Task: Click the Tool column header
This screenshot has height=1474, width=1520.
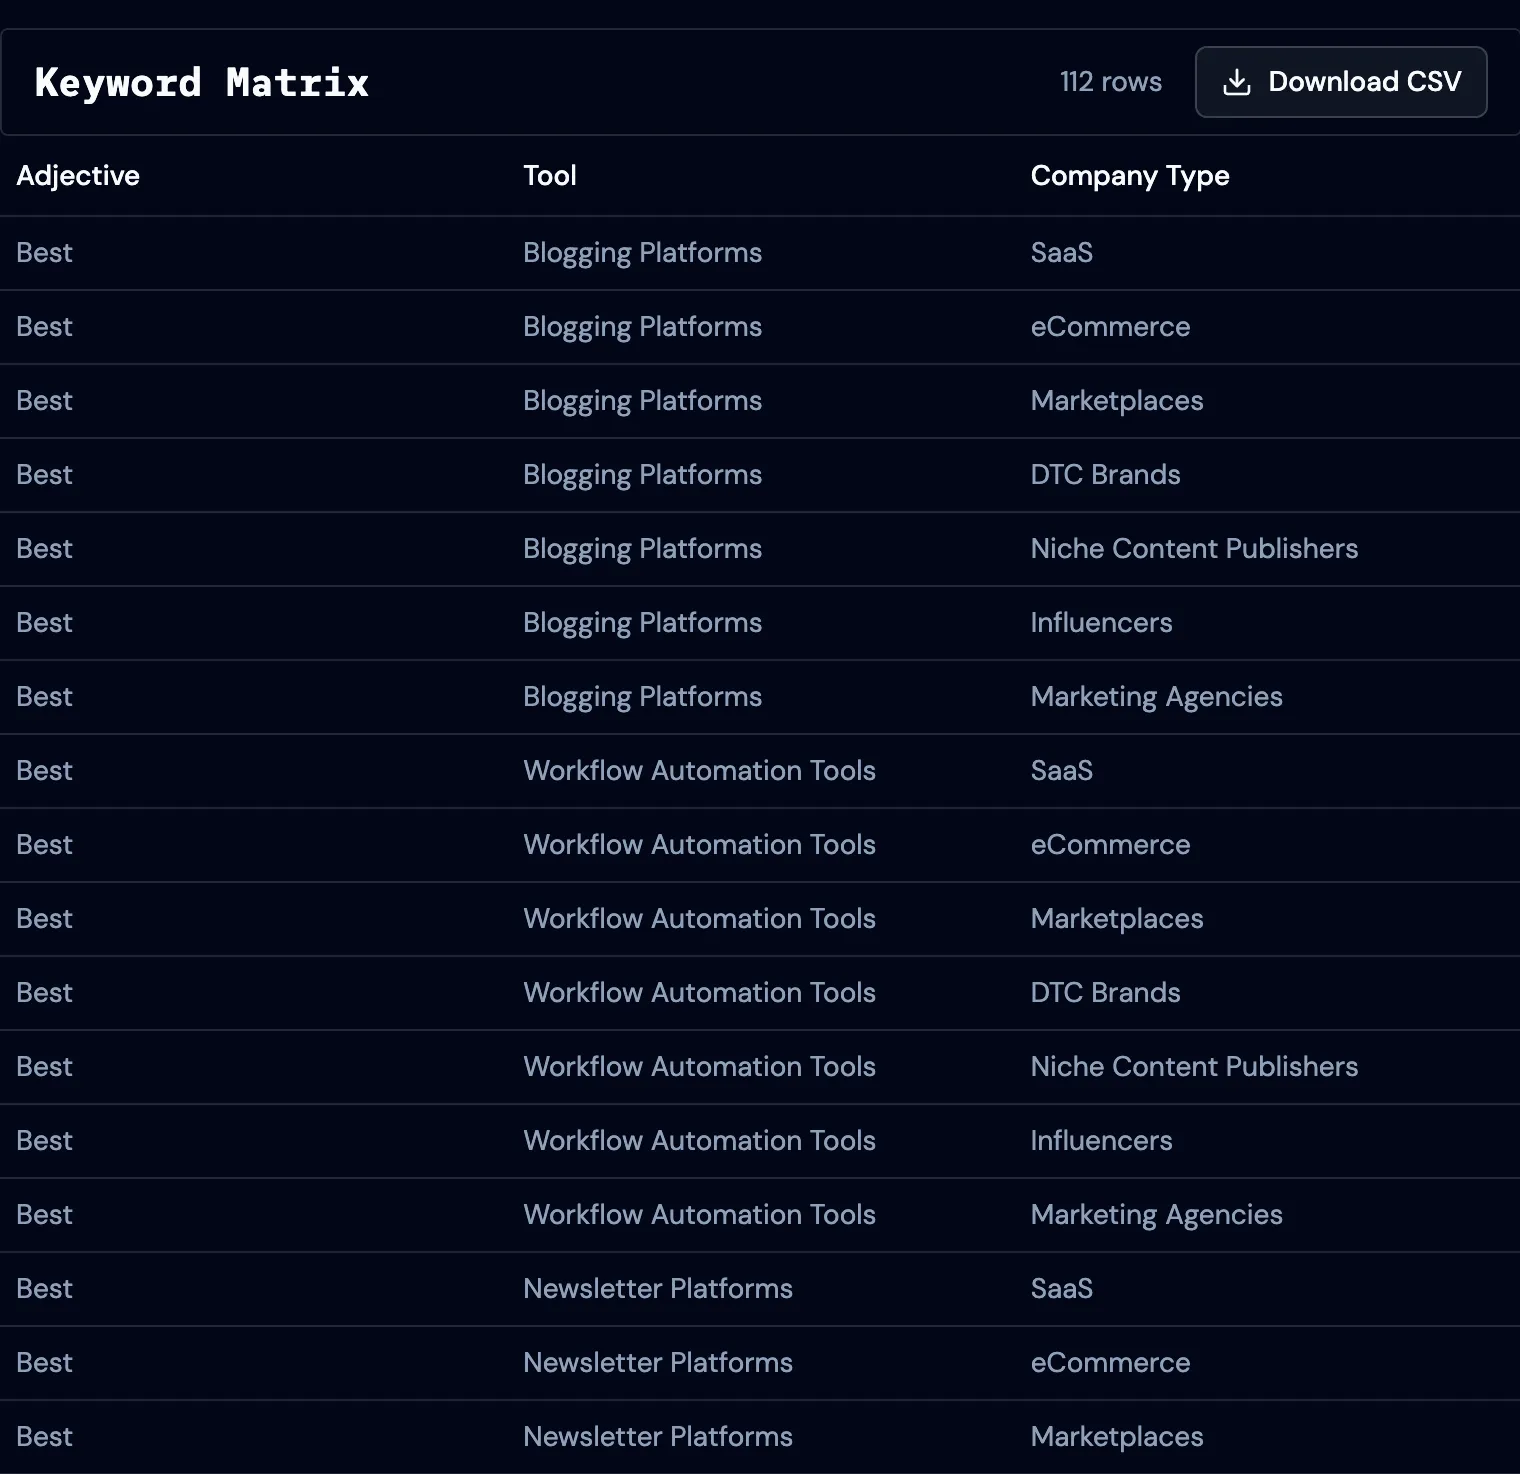Action: [549, 176]
